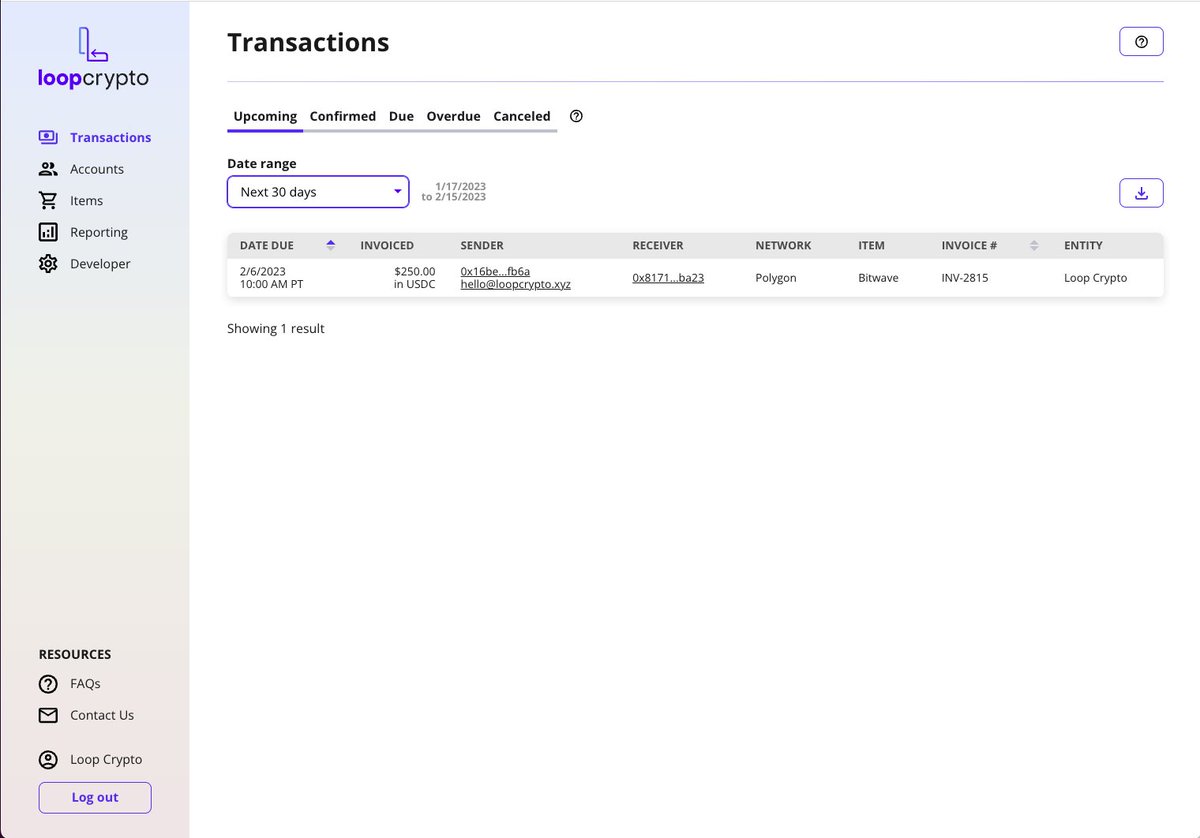Screen dimensions: 1200x838
Task: Click the INVOICED column header
Action: coord(387,245)
